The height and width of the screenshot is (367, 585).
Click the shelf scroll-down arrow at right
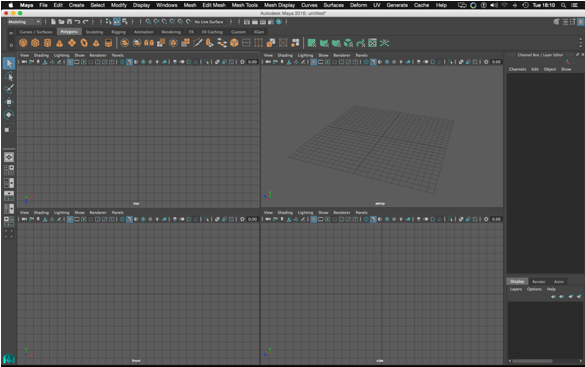[x=581, y=47]
